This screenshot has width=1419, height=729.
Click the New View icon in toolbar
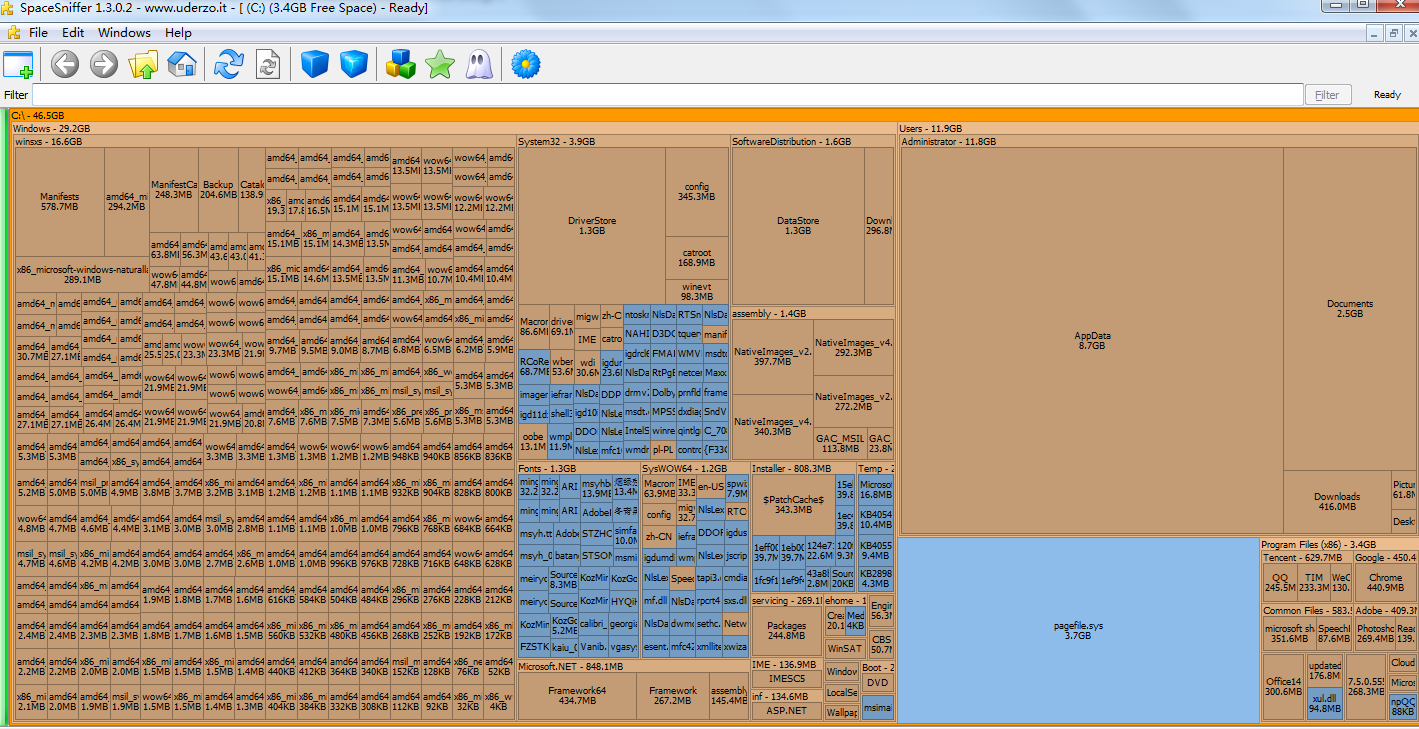(x=18, y=65)
